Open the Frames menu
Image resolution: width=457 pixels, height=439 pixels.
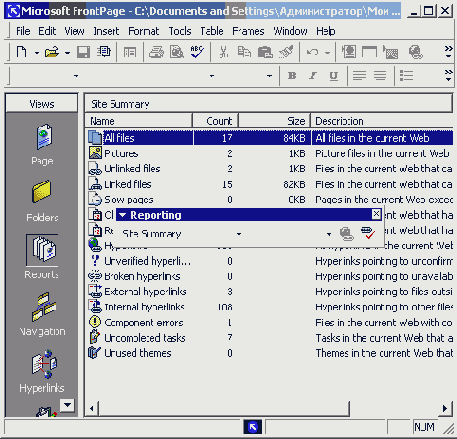pyautogui.click(x=248, y=31)
